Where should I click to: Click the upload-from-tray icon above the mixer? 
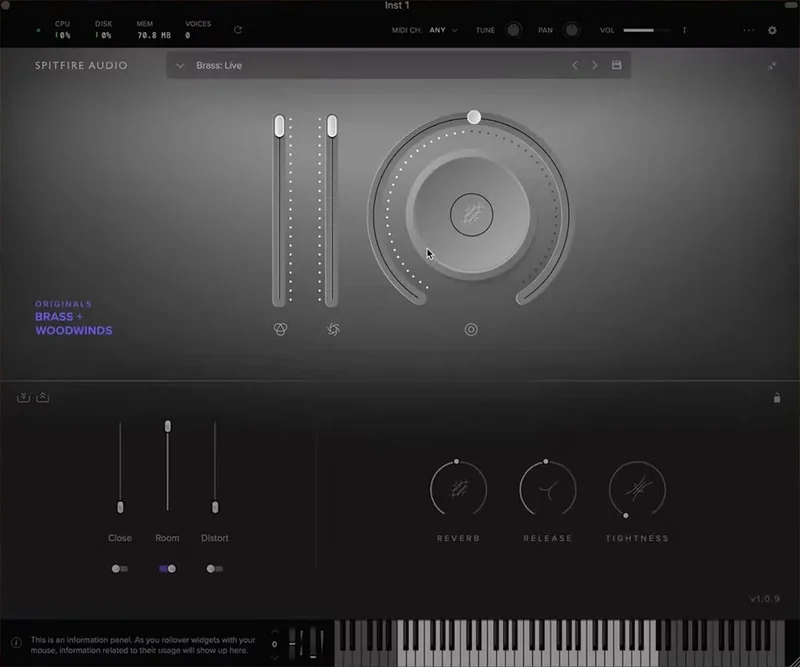click(x=42, y=397)
